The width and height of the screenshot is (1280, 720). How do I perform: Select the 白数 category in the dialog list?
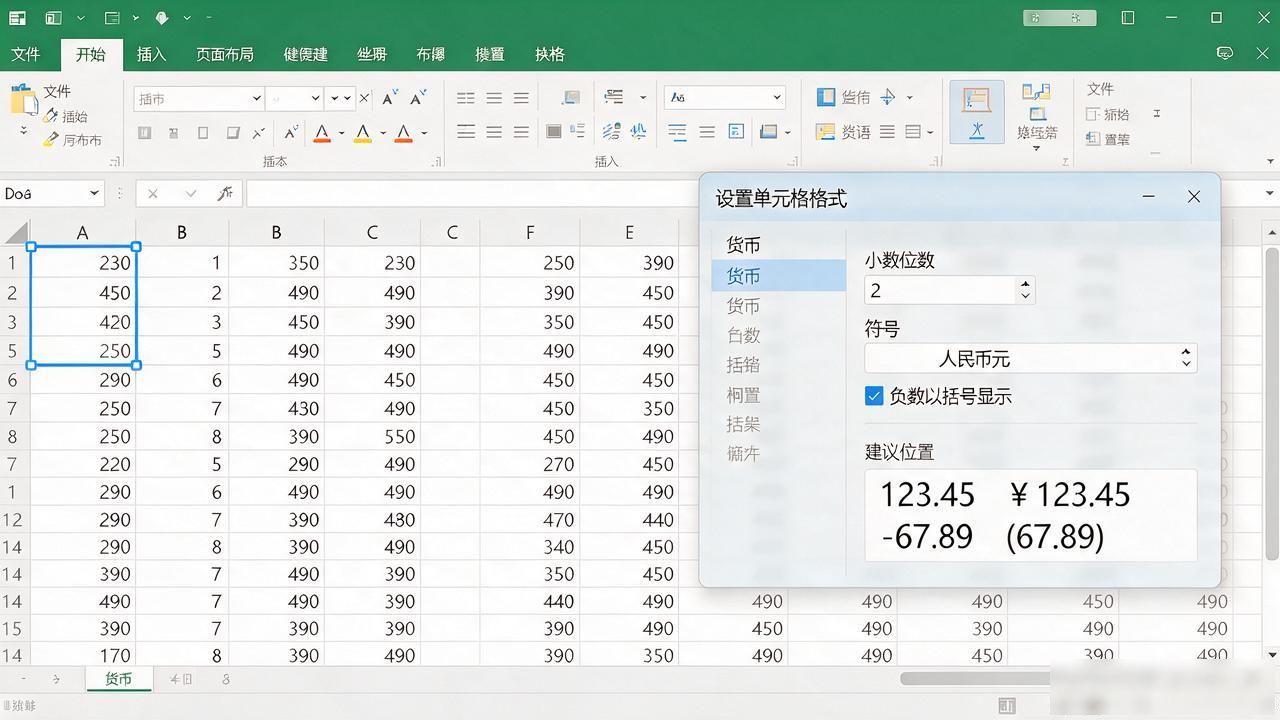click(743, 335)
